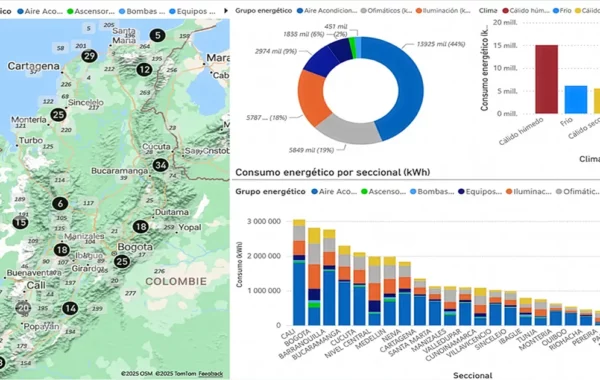Select cluster marker 25 near Bogota
The height and width of the screenshot is (380, 600).
tap(122, 261)
